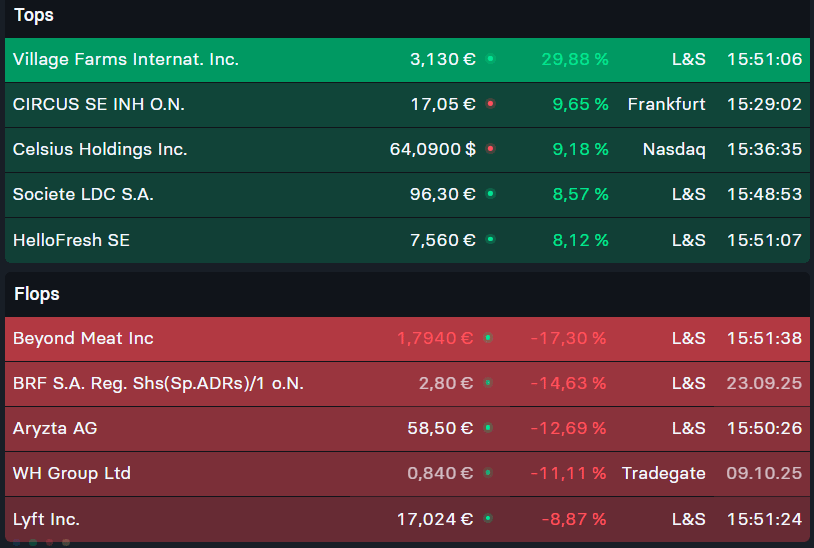The width and height of the screenshot is (814, 548).
Task: Open WH Group Ltd stock
Action: tap(72, 473)
